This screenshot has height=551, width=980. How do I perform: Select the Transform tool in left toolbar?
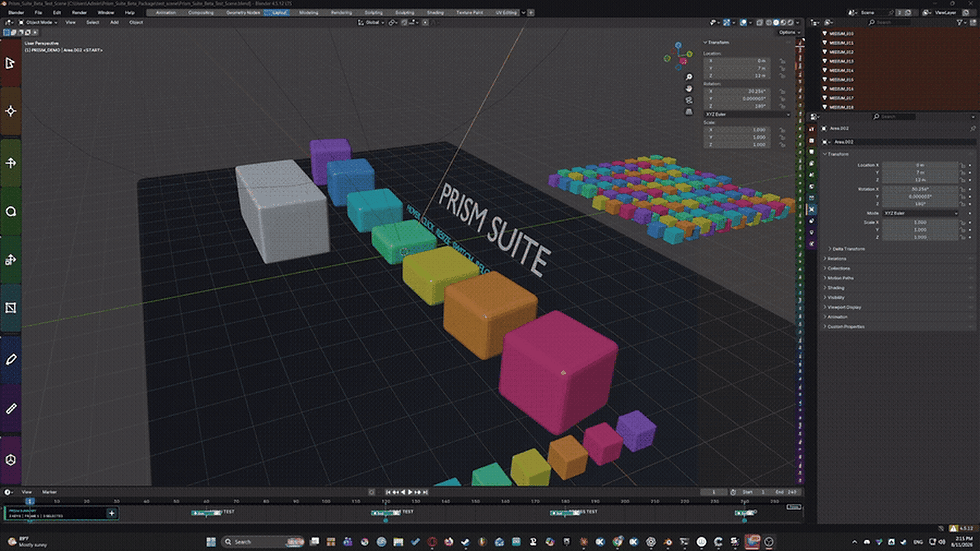[x=11, y=308]
